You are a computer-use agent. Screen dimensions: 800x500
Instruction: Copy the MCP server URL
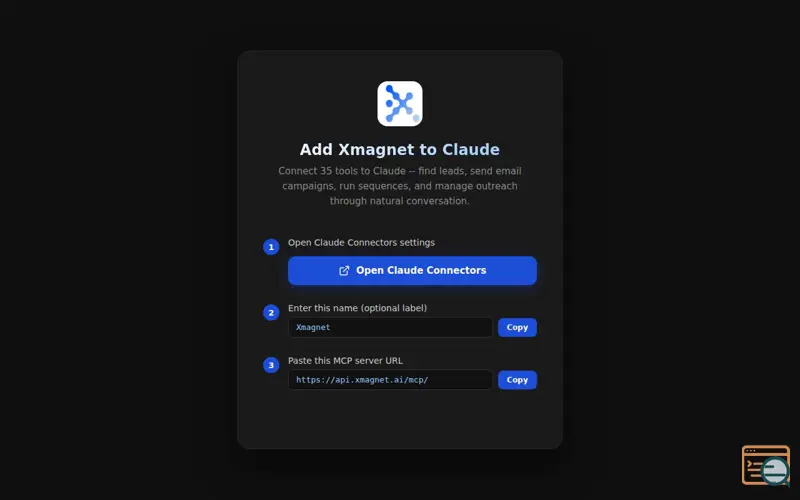(517, 380)
